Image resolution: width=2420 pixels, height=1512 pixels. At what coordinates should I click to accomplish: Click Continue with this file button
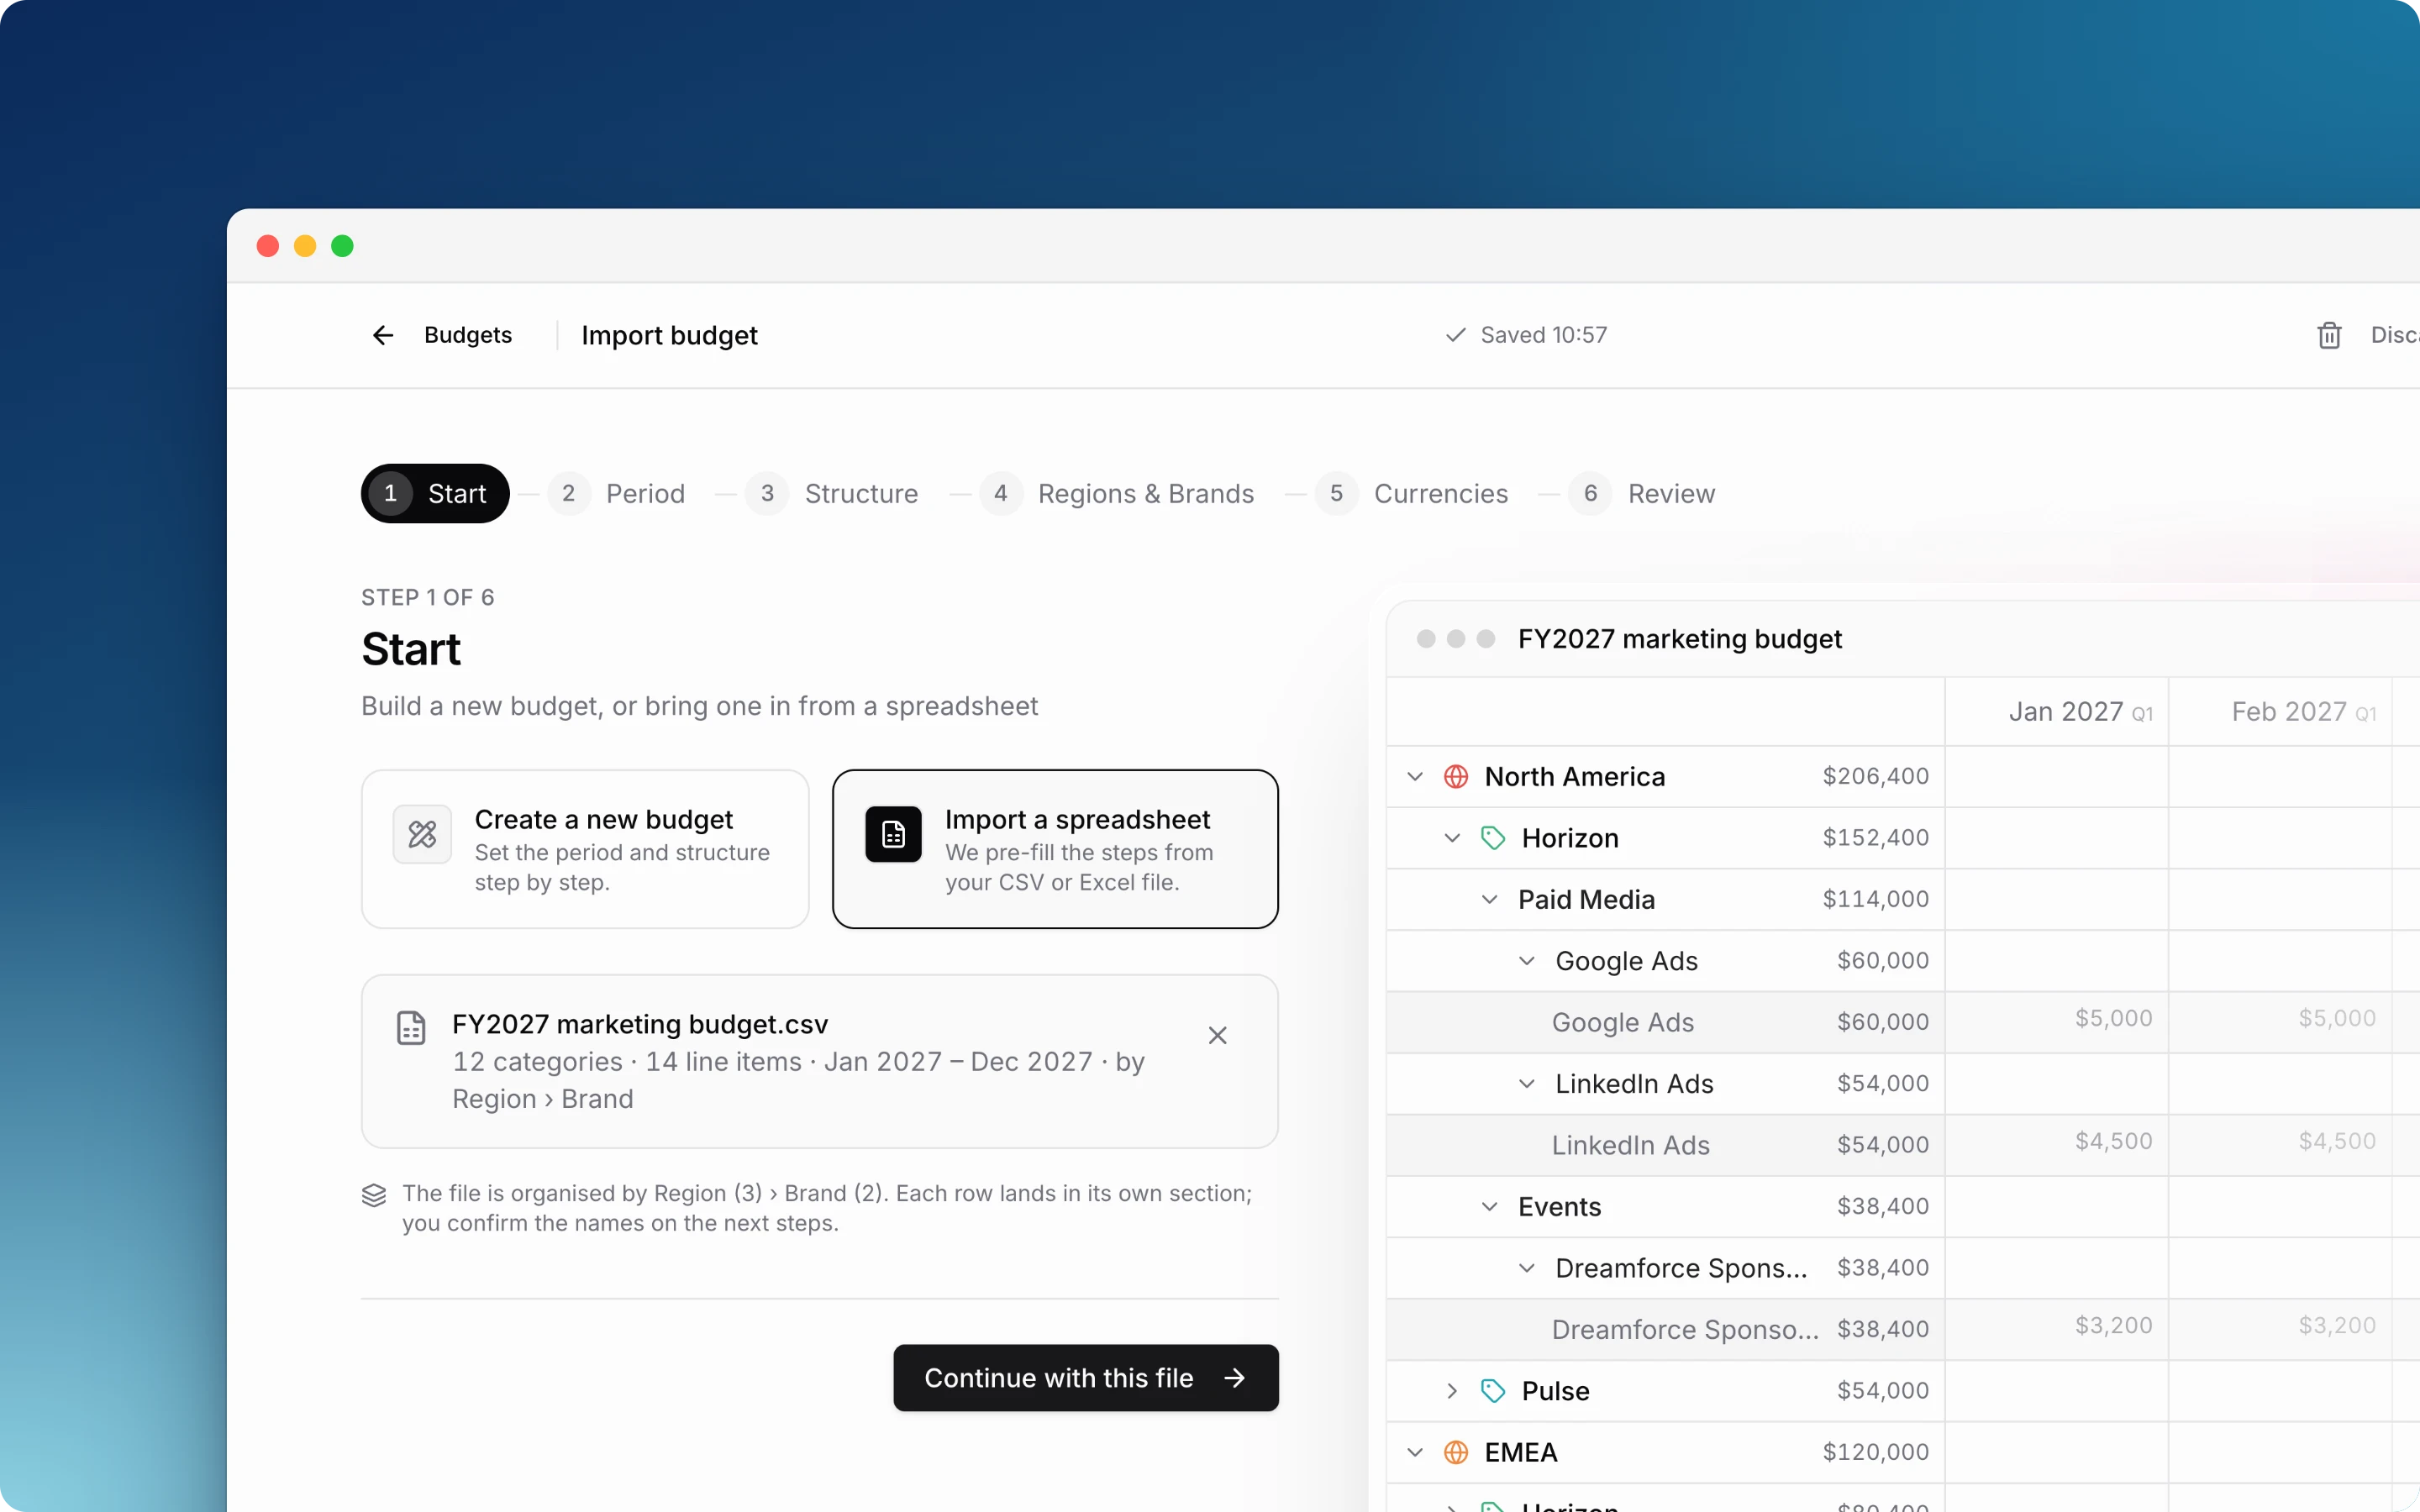(1085, 1378)
